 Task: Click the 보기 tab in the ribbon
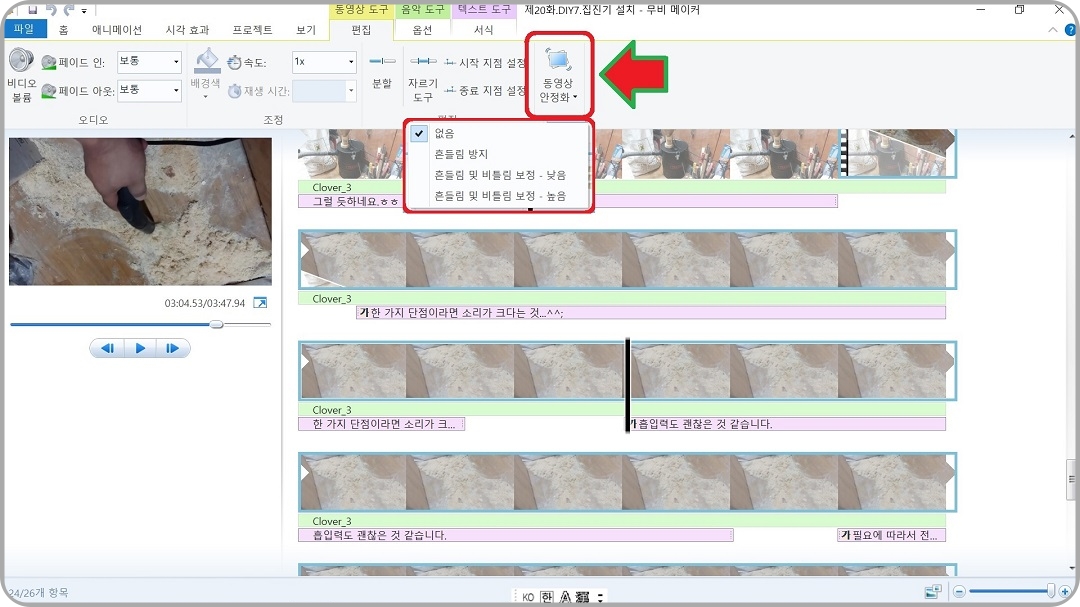(x=305, y=29)
